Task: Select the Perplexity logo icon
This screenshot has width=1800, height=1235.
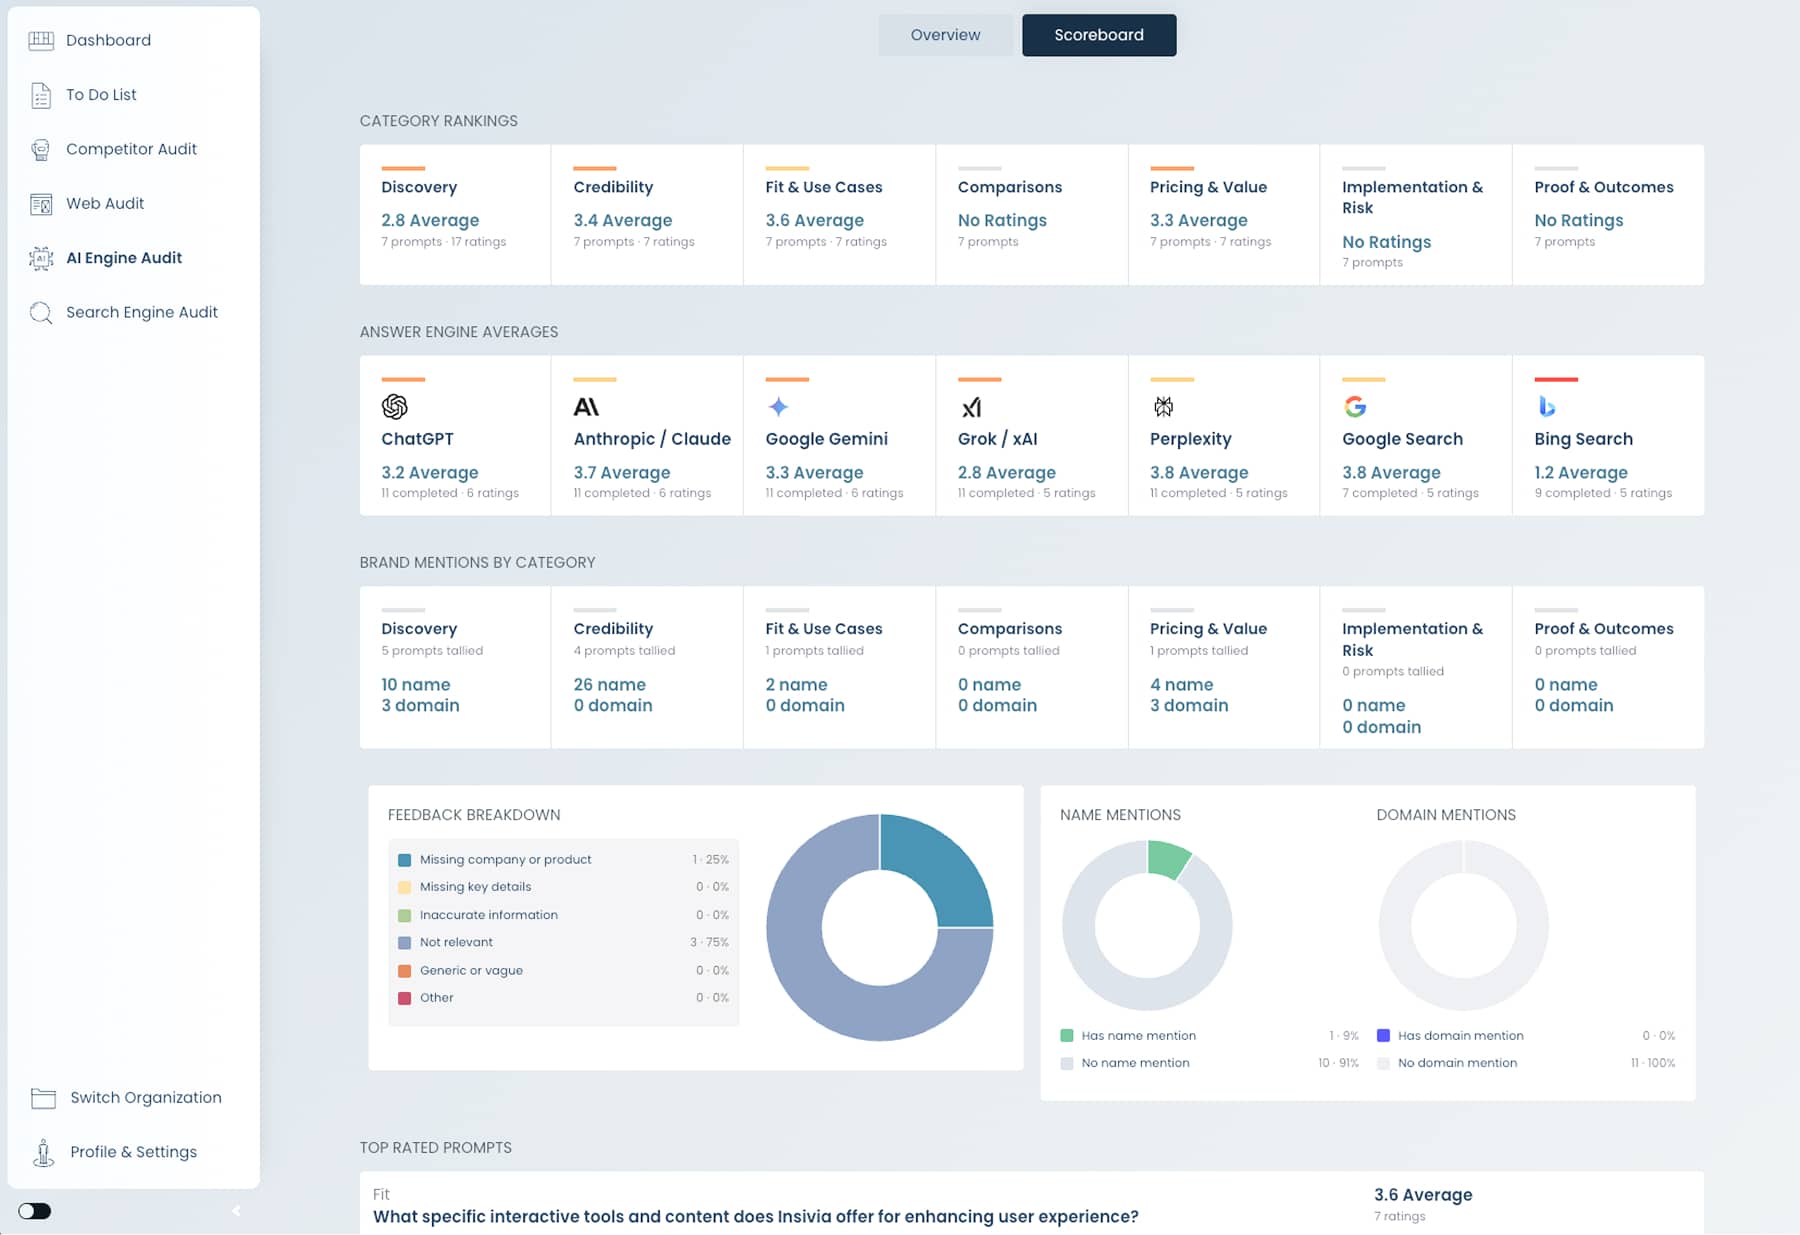Action: pos(1163,407)
